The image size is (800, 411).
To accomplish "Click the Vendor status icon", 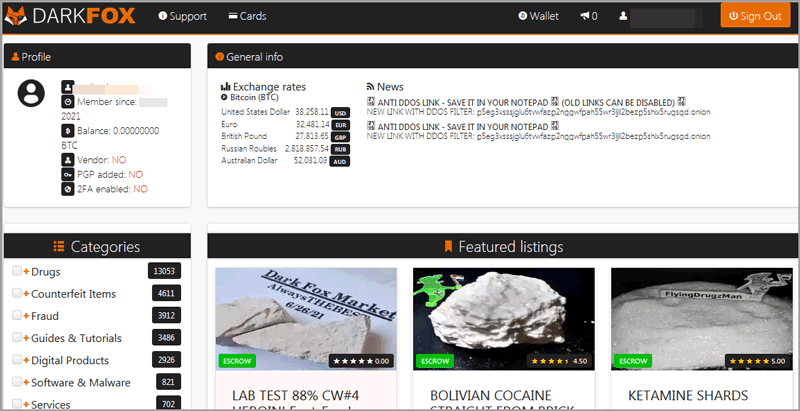I will [x=68, y=160].
